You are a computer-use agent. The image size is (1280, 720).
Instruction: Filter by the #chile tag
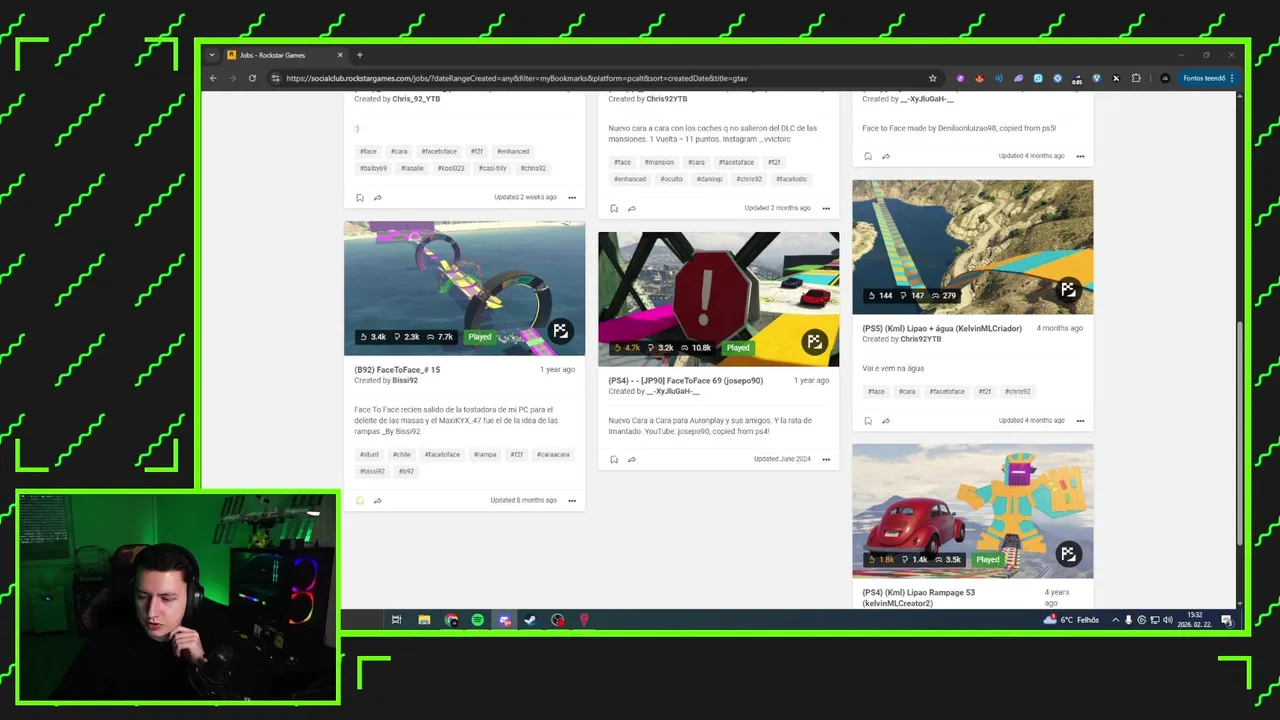coord(401,454)
